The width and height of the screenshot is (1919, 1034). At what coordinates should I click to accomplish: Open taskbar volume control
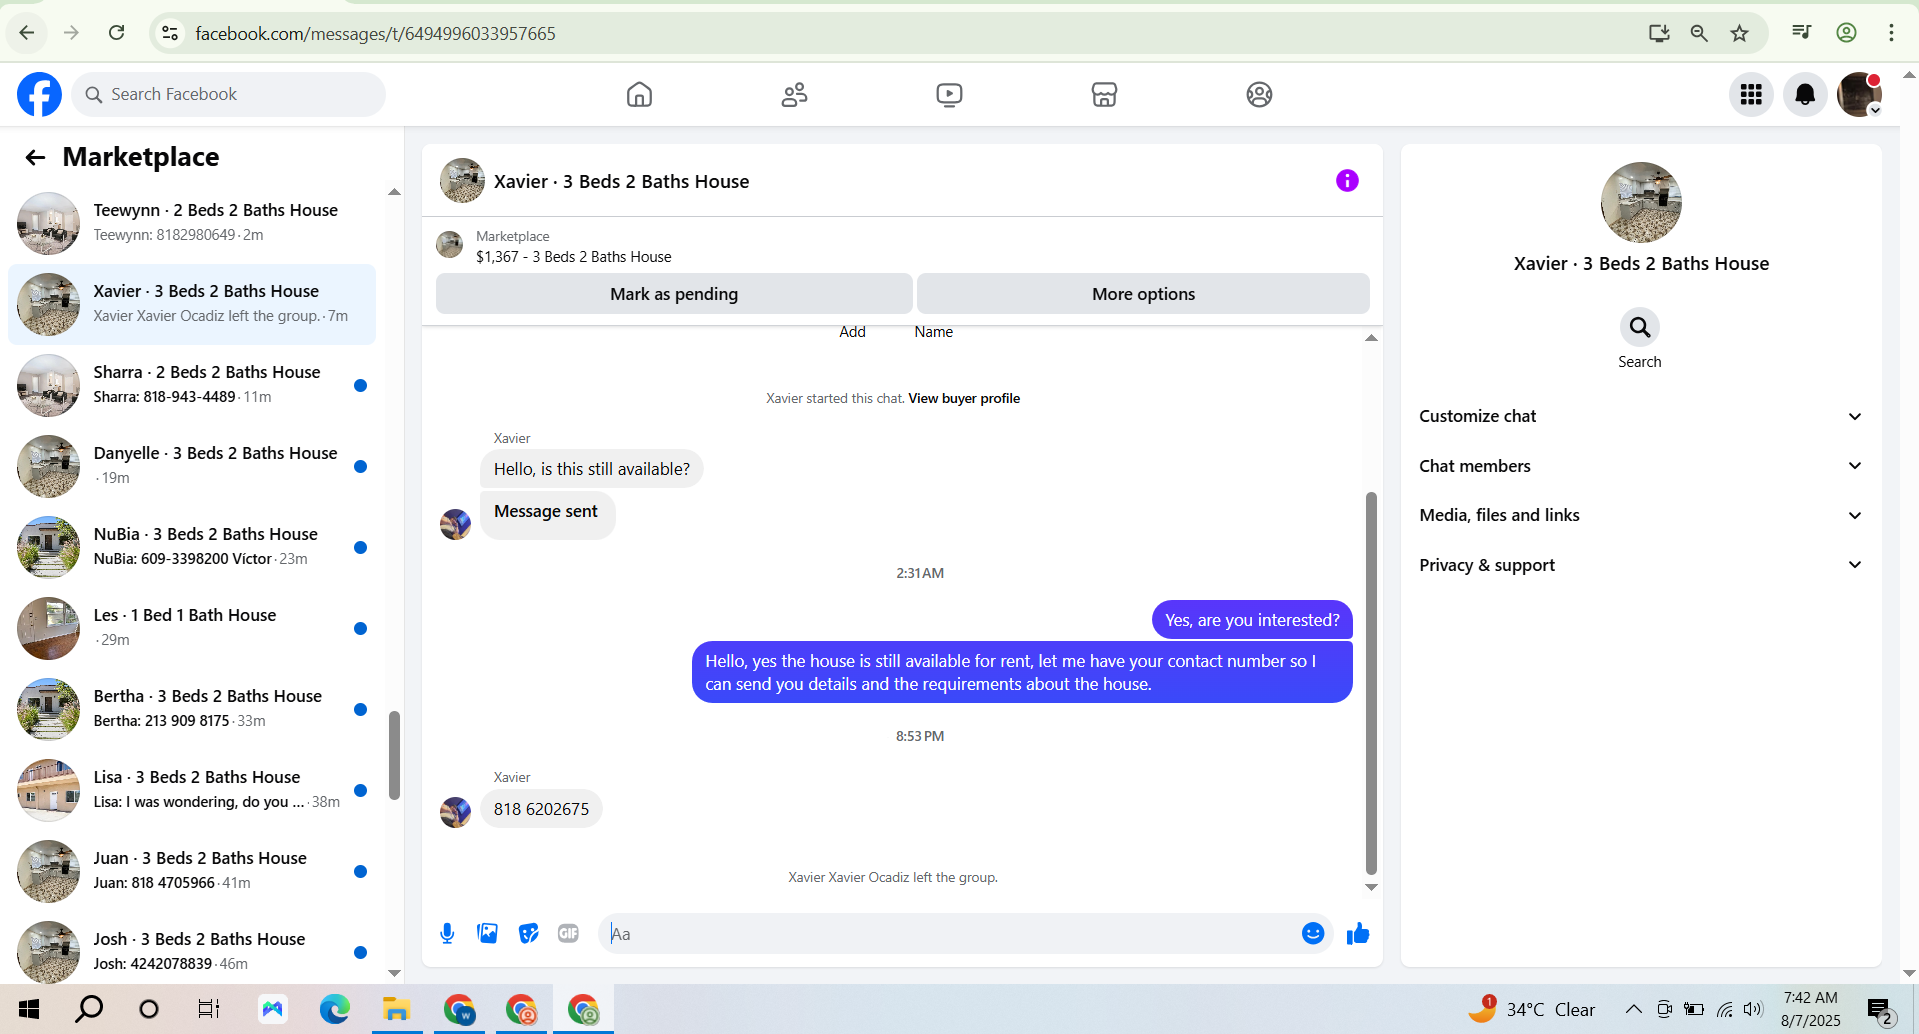click(x=1753, y=1009)
